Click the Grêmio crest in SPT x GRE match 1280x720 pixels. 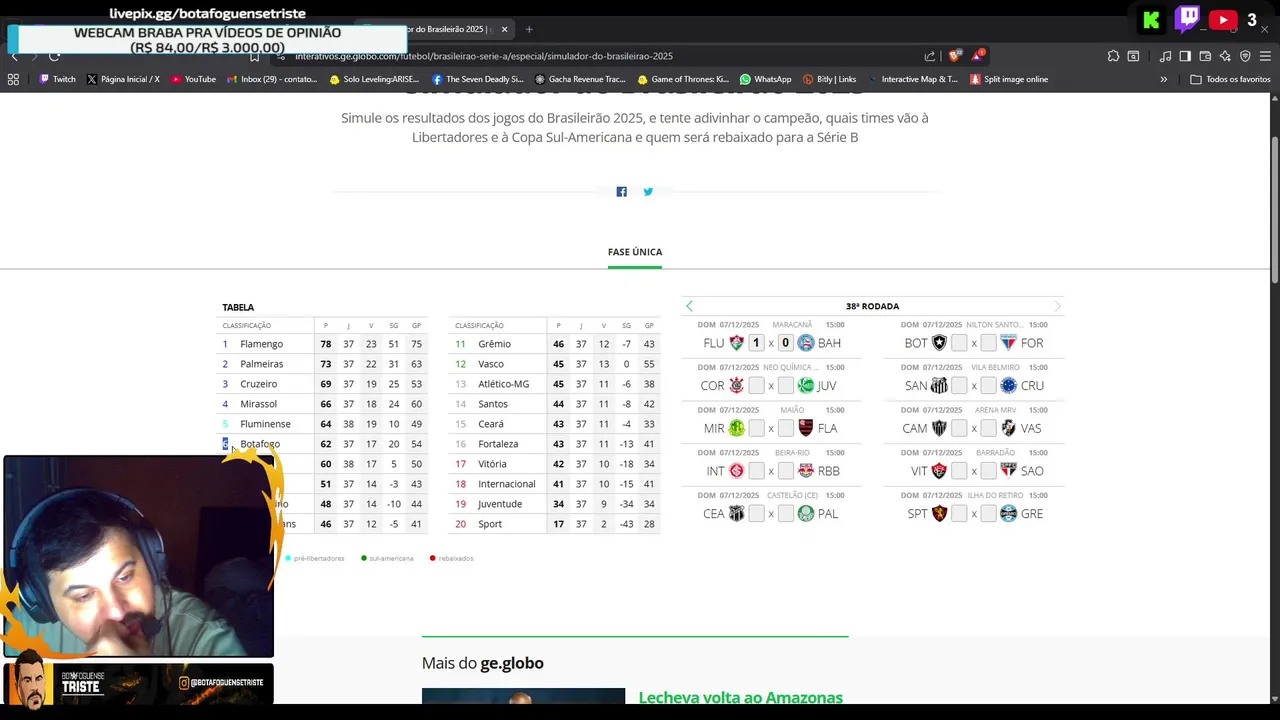(x=1008, y=514)
